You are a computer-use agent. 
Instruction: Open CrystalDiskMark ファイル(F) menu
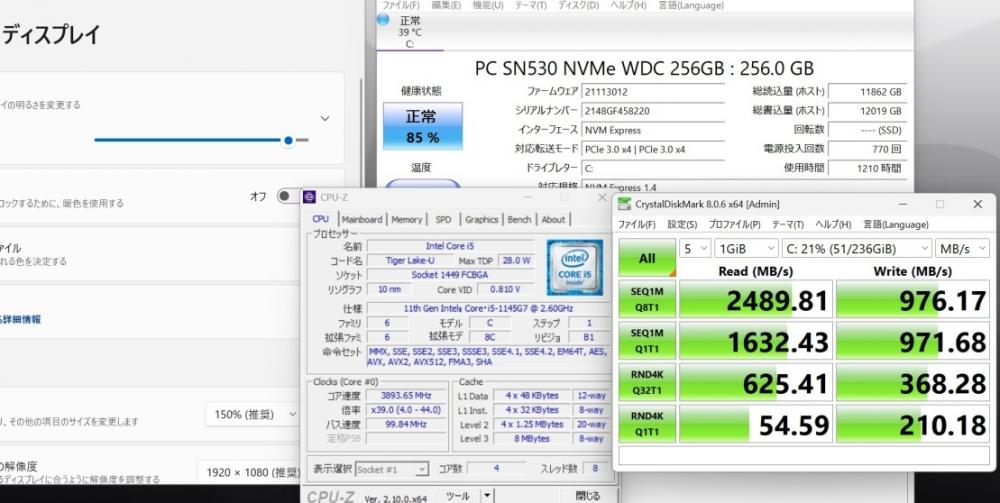pyautogui.click(x=636, y=225)
